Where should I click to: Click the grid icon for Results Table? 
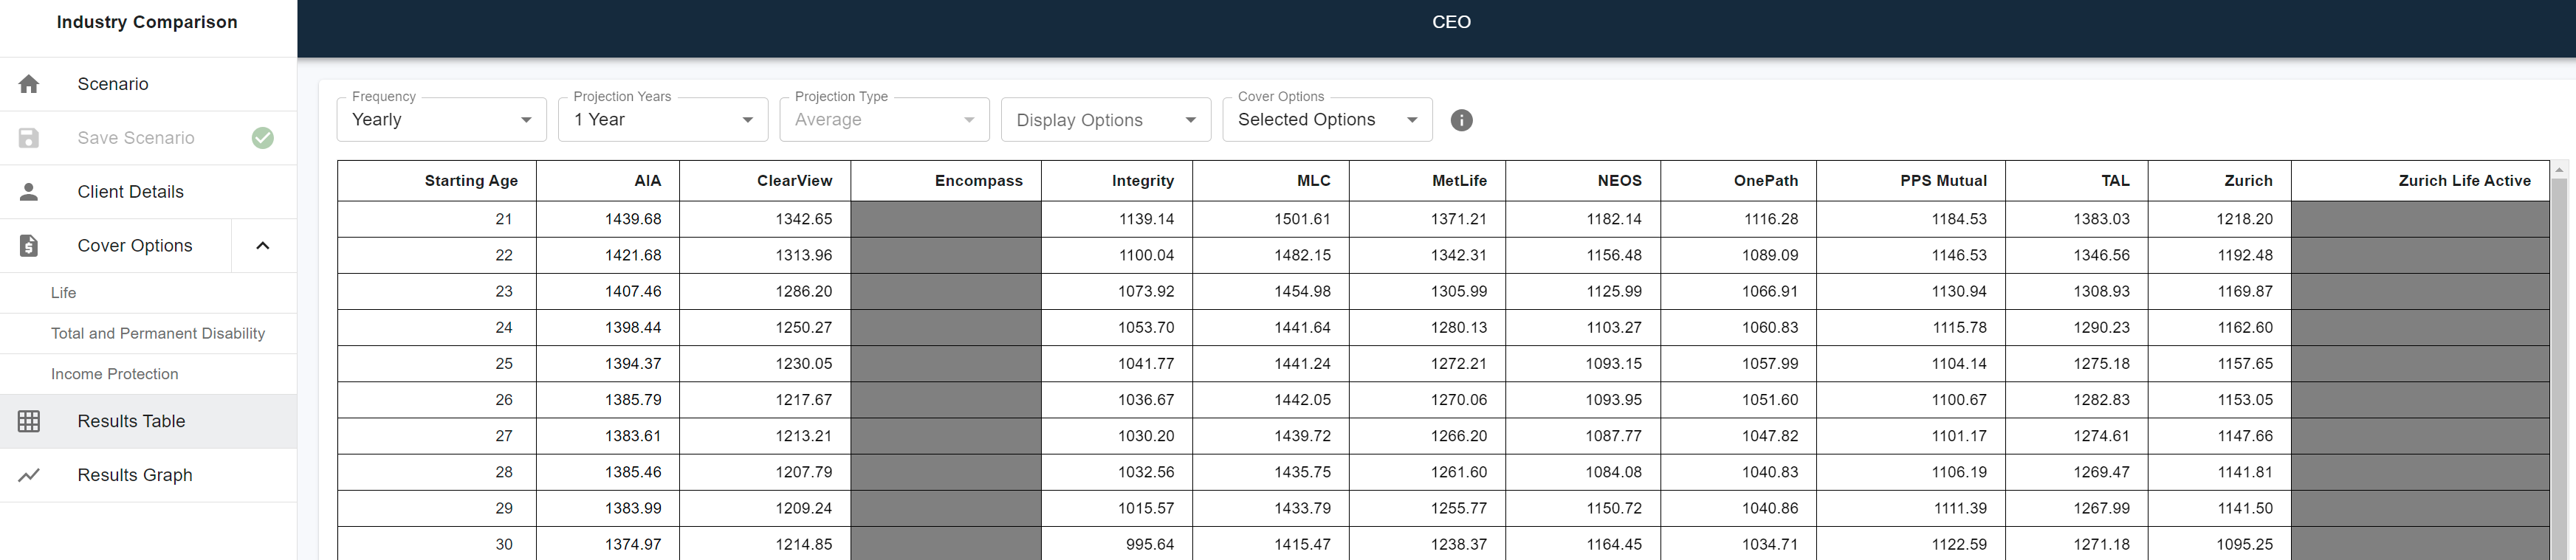tap(29, 421)
